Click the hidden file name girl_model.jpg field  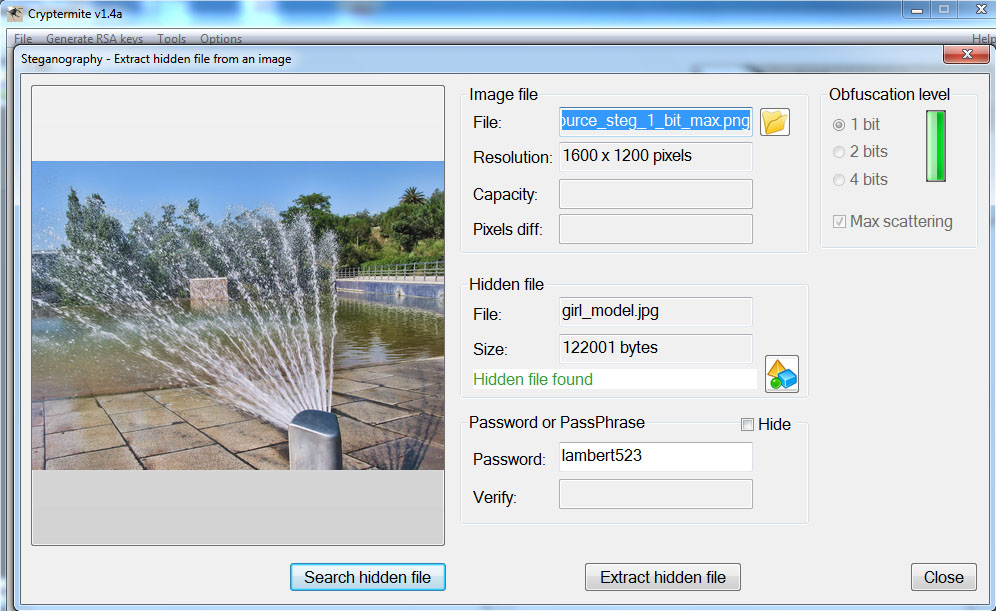[656, 312]
